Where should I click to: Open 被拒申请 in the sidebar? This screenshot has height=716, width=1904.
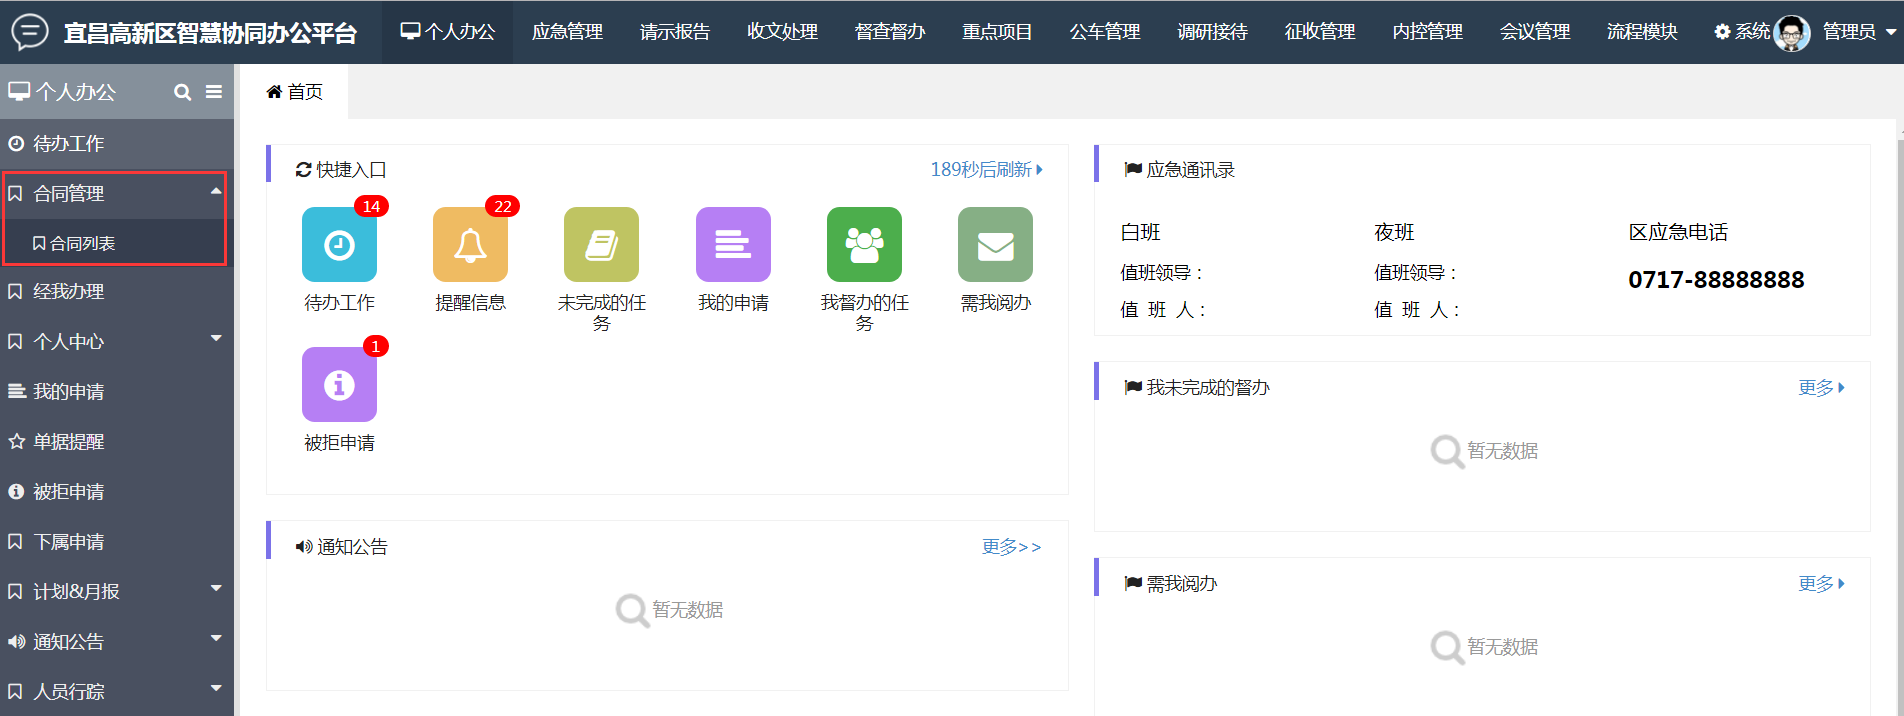[x=117, y=492]
